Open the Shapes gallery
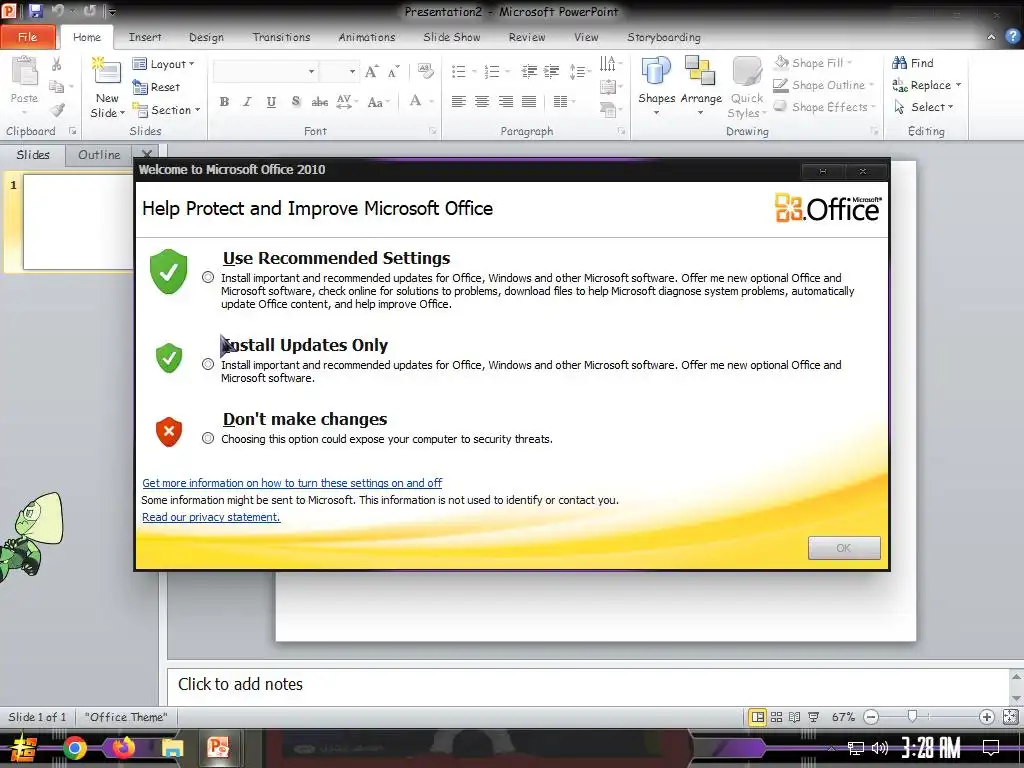This screenshot has height=768, width=1024. pos(656,85)
